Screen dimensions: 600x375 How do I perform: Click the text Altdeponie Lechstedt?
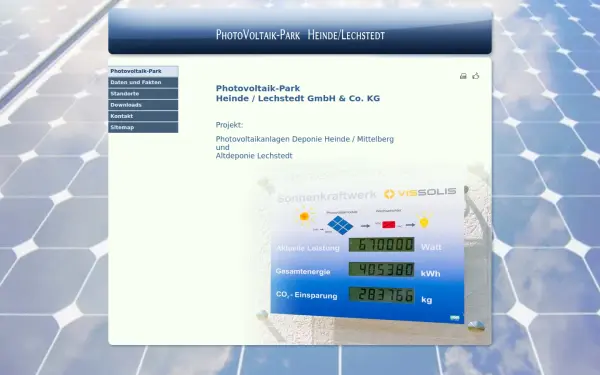tap(254, 156)
